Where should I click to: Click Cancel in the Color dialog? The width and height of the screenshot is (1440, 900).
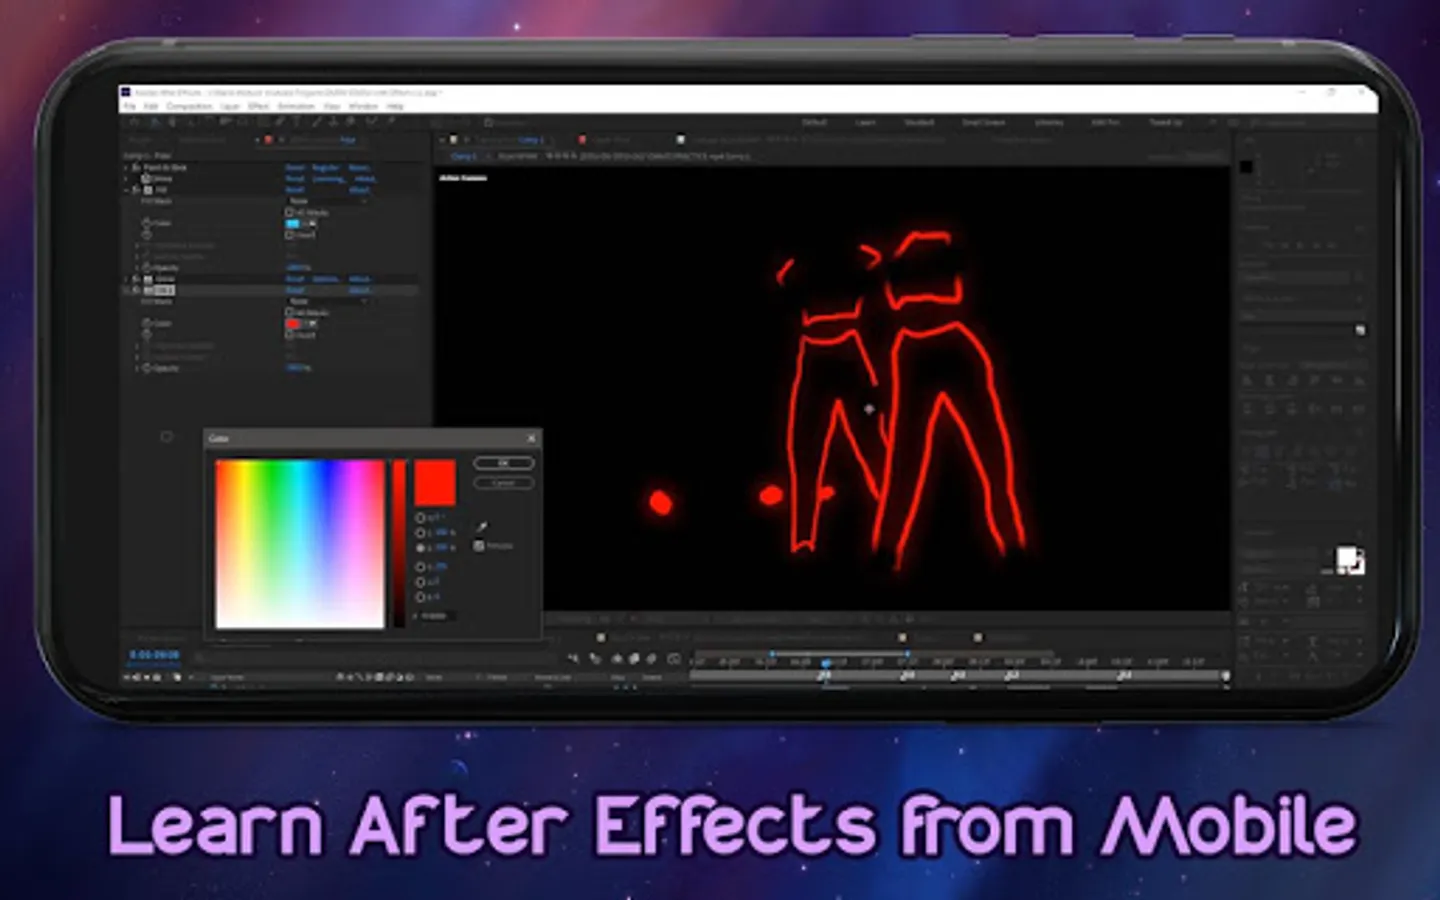tap(504, 483)
